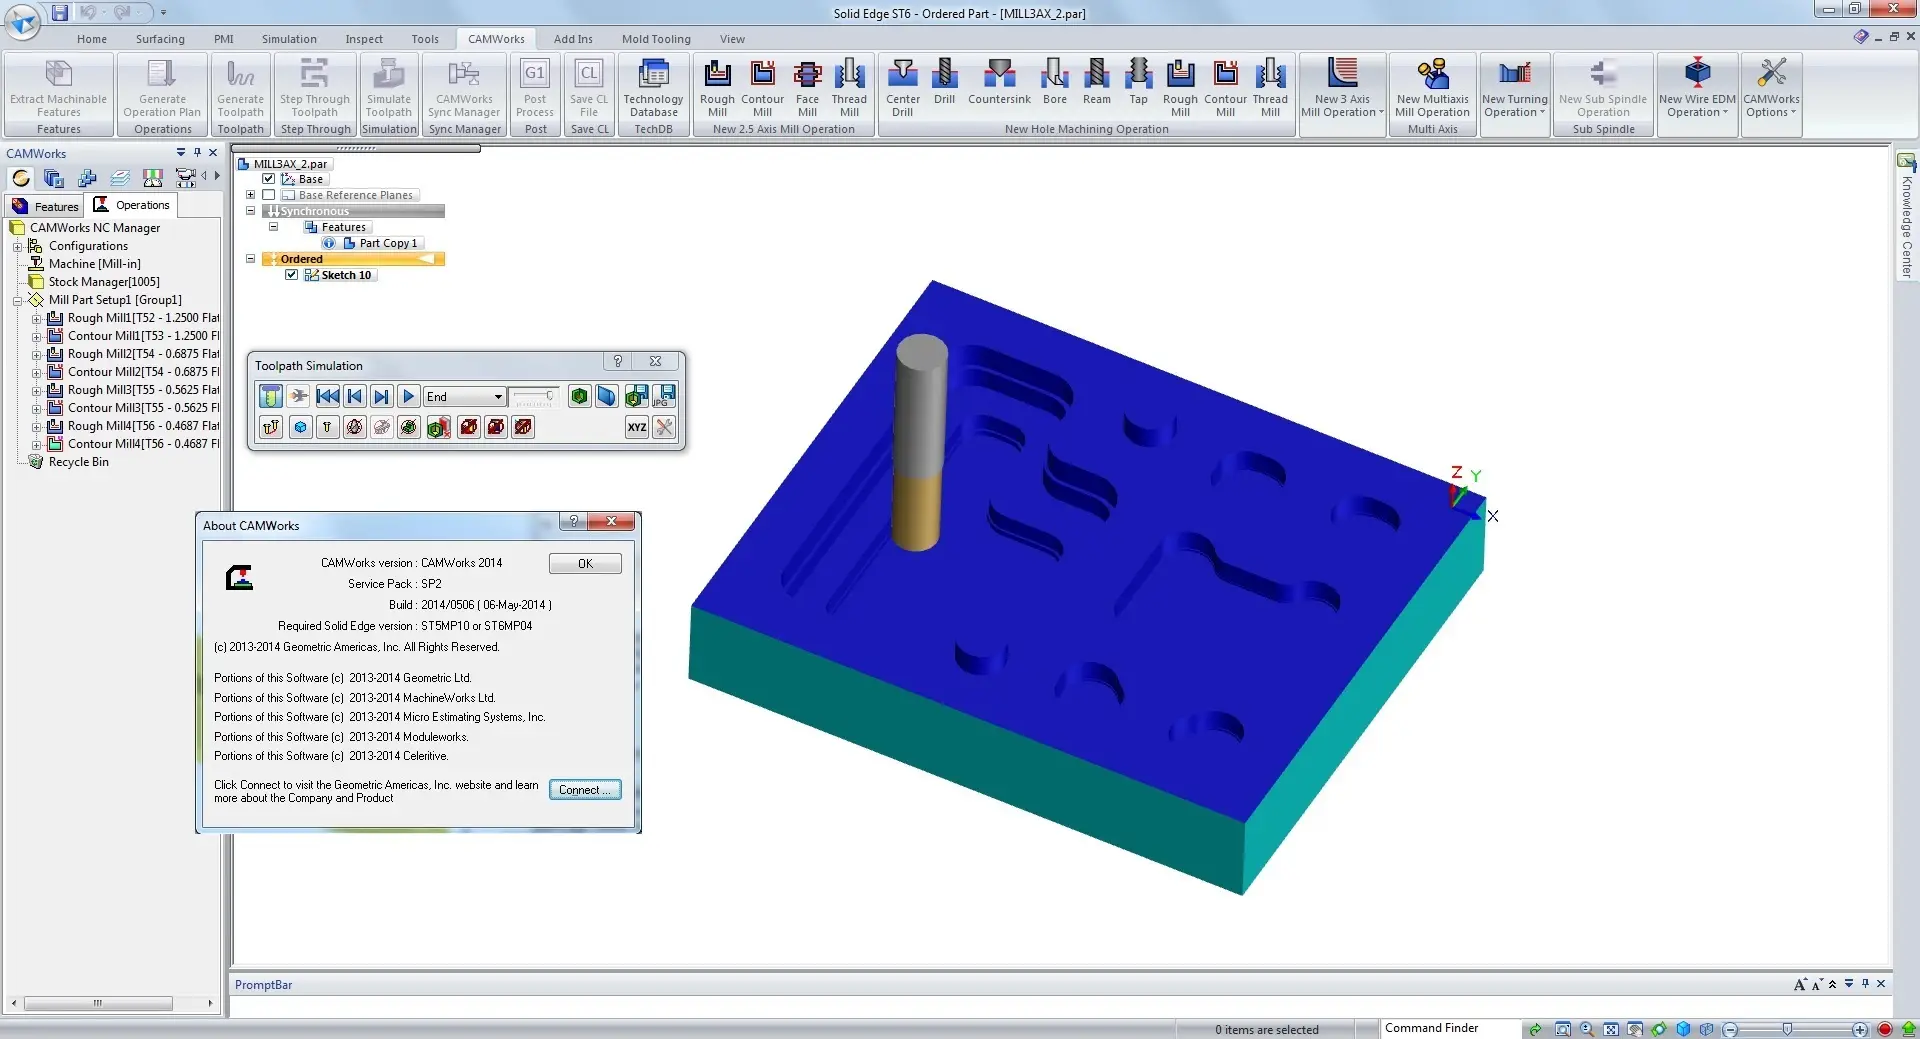
Task: Save simulation image as JPG
Action: click(664, 396)
